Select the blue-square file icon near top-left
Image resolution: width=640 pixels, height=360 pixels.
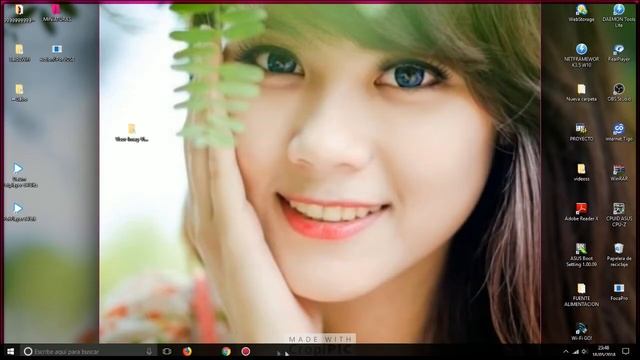[x=57, y=53]
